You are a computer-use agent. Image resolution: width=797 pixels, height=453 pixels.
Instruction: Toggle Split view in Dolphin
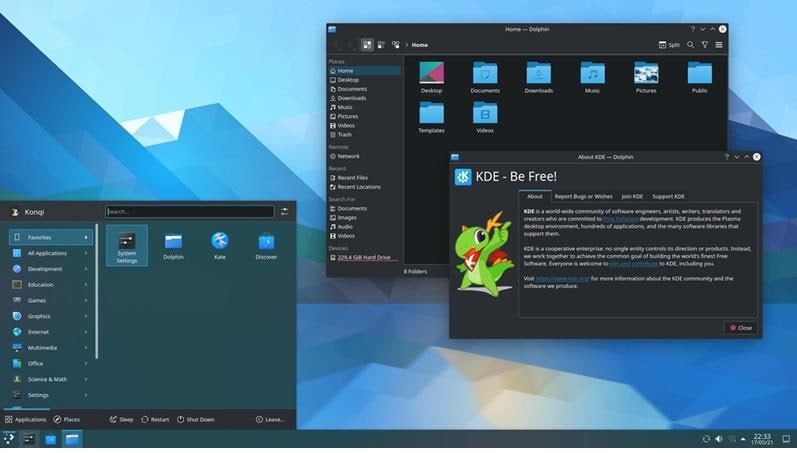click(x=669, y=45)
